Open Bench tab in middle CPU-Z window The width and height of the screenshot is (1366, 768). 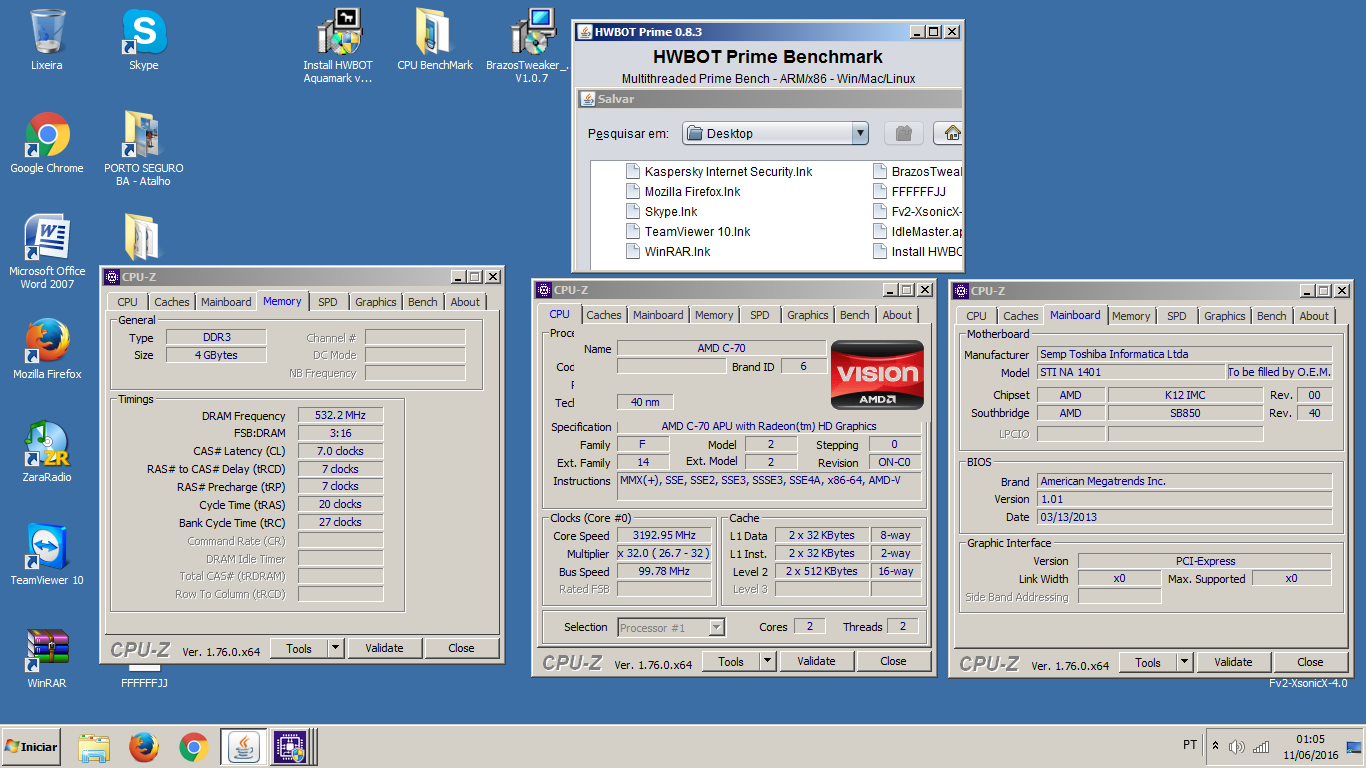(855, 315)
